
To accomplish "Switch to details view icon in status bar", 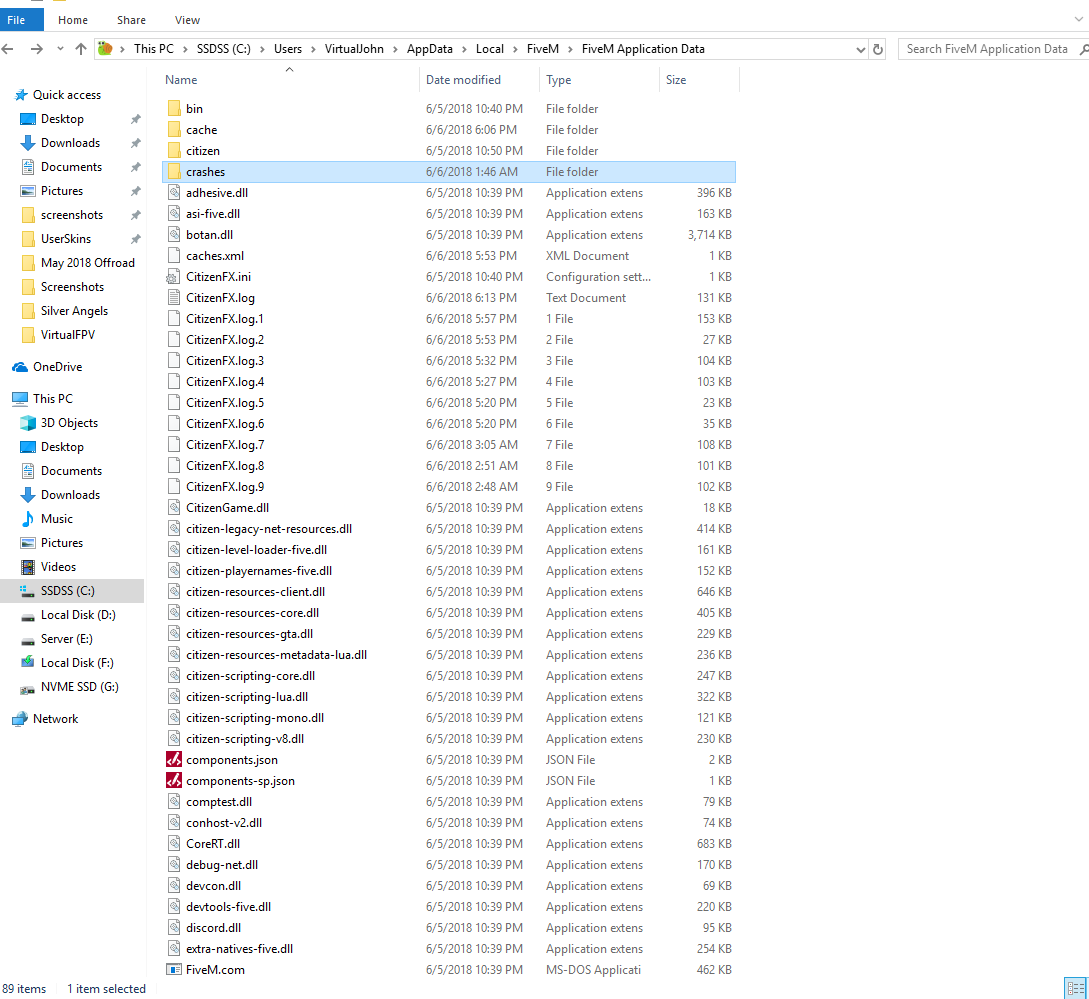I will coord(1075,988).
